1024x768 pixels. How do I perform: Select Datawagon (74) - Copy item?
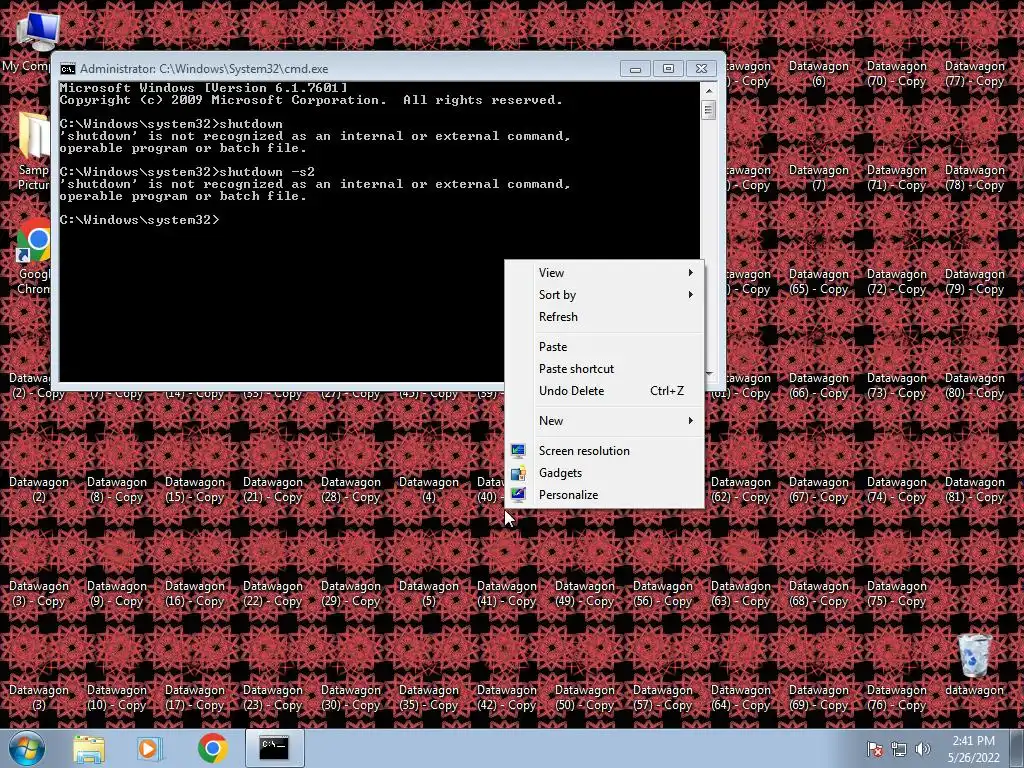tap(897, 489)
